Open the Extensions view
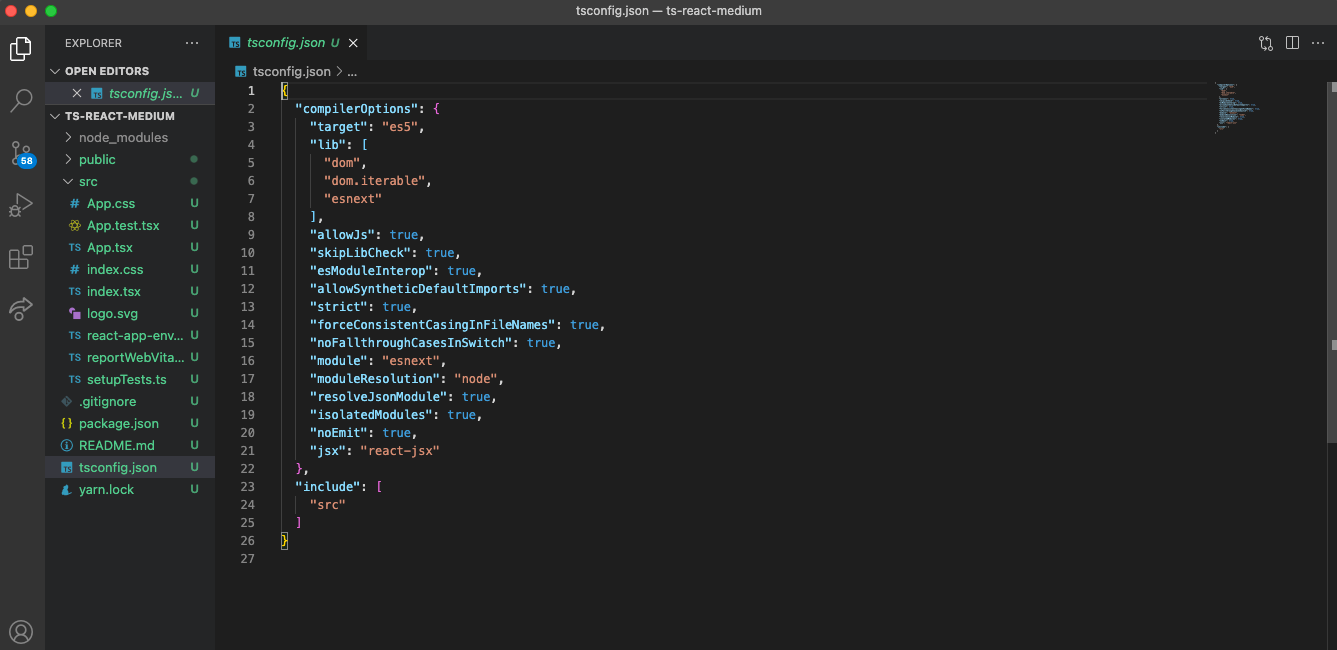Screen dimensions: 1337x650 tap(21, 258)
